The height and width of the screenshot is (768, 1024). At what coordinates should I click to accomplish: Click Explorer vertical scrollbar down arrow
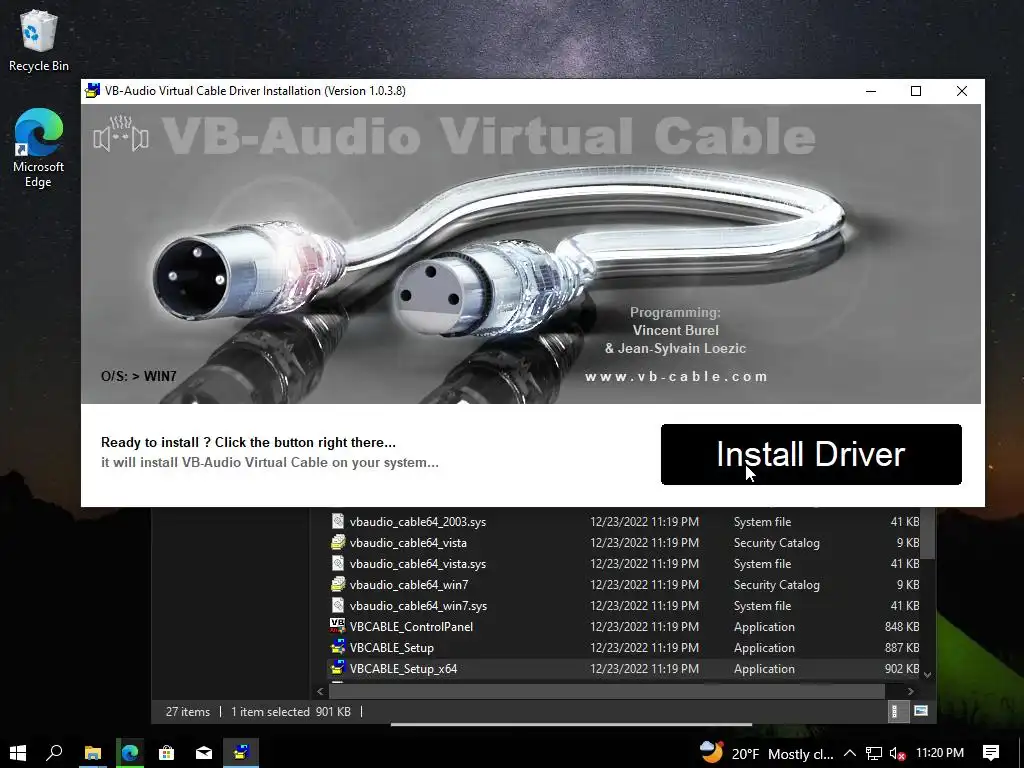point(927,675)
